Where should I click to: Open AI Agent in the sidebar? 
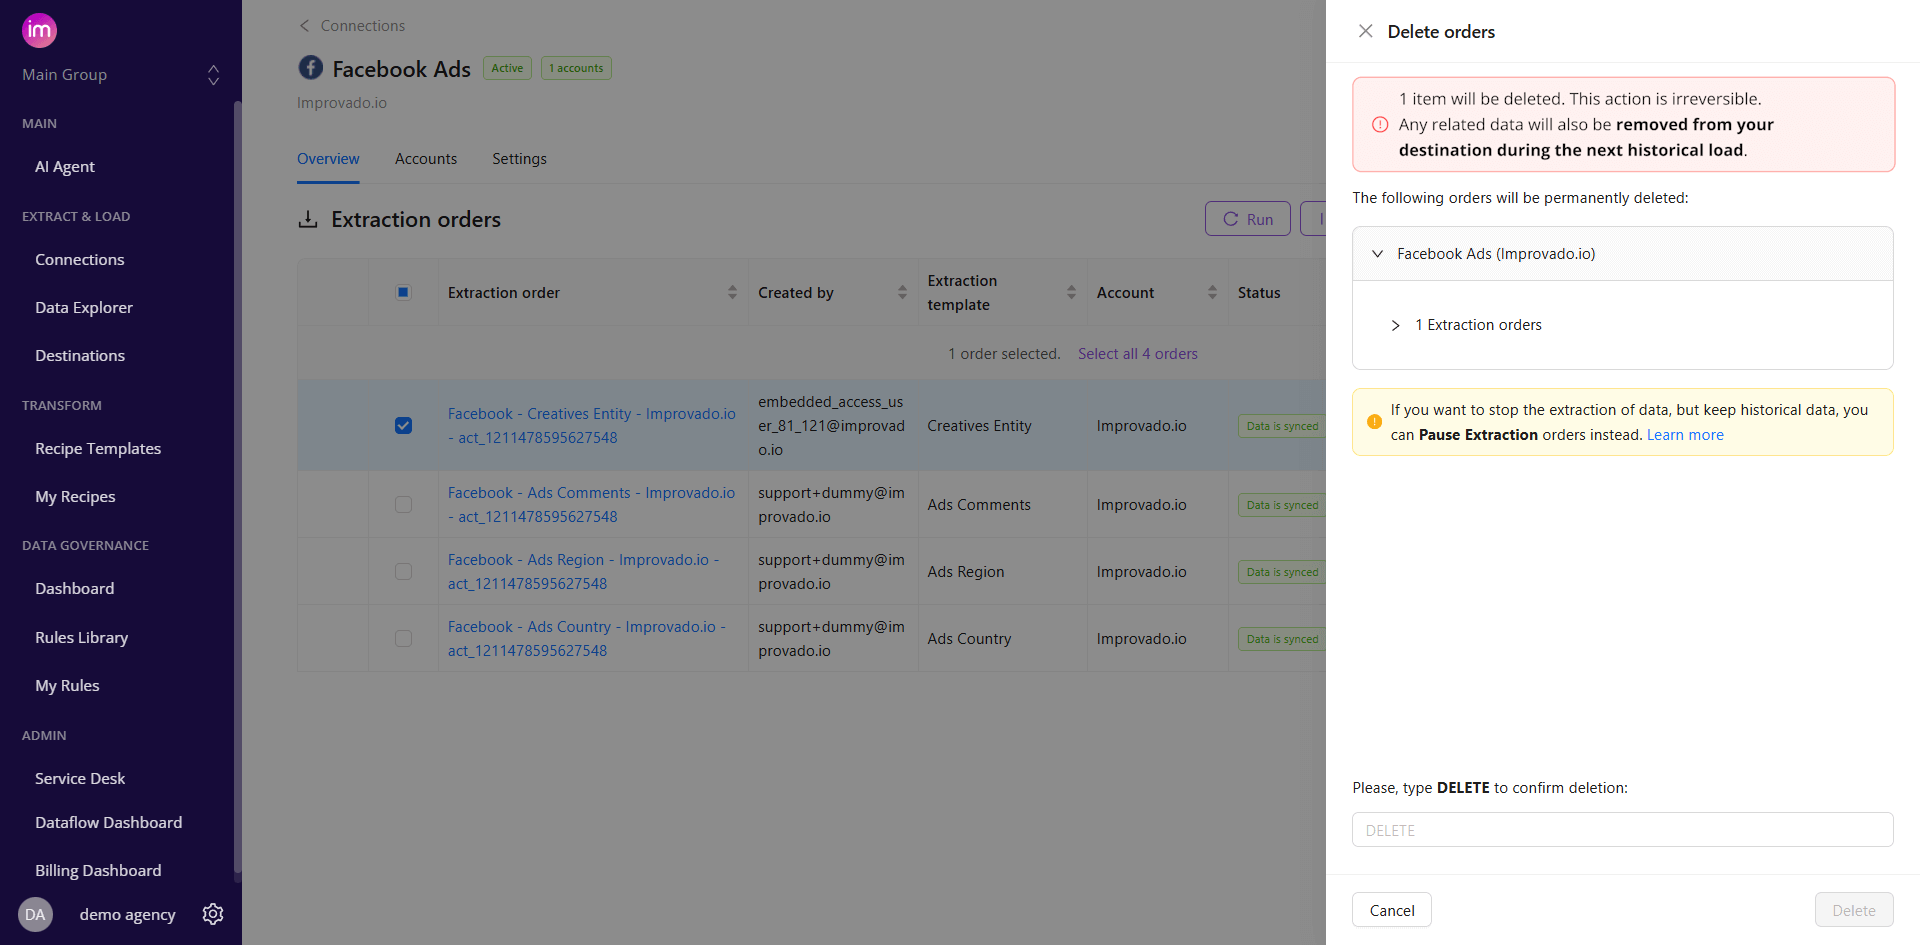click(65, 167)
